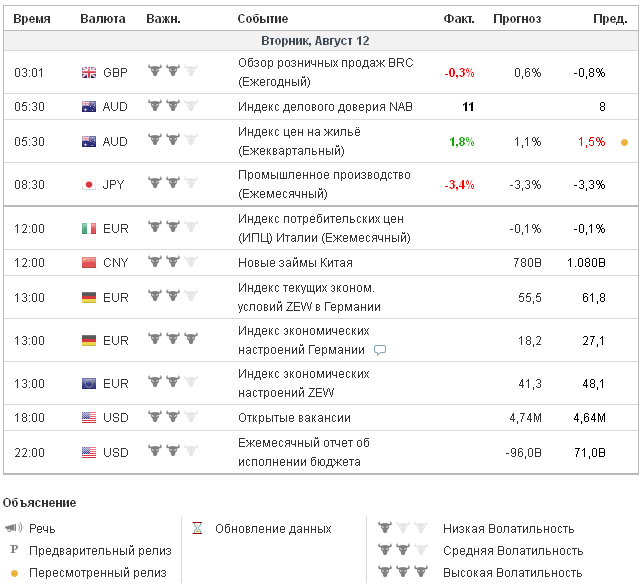Open the Открытые вакансии event

[294, 417]
